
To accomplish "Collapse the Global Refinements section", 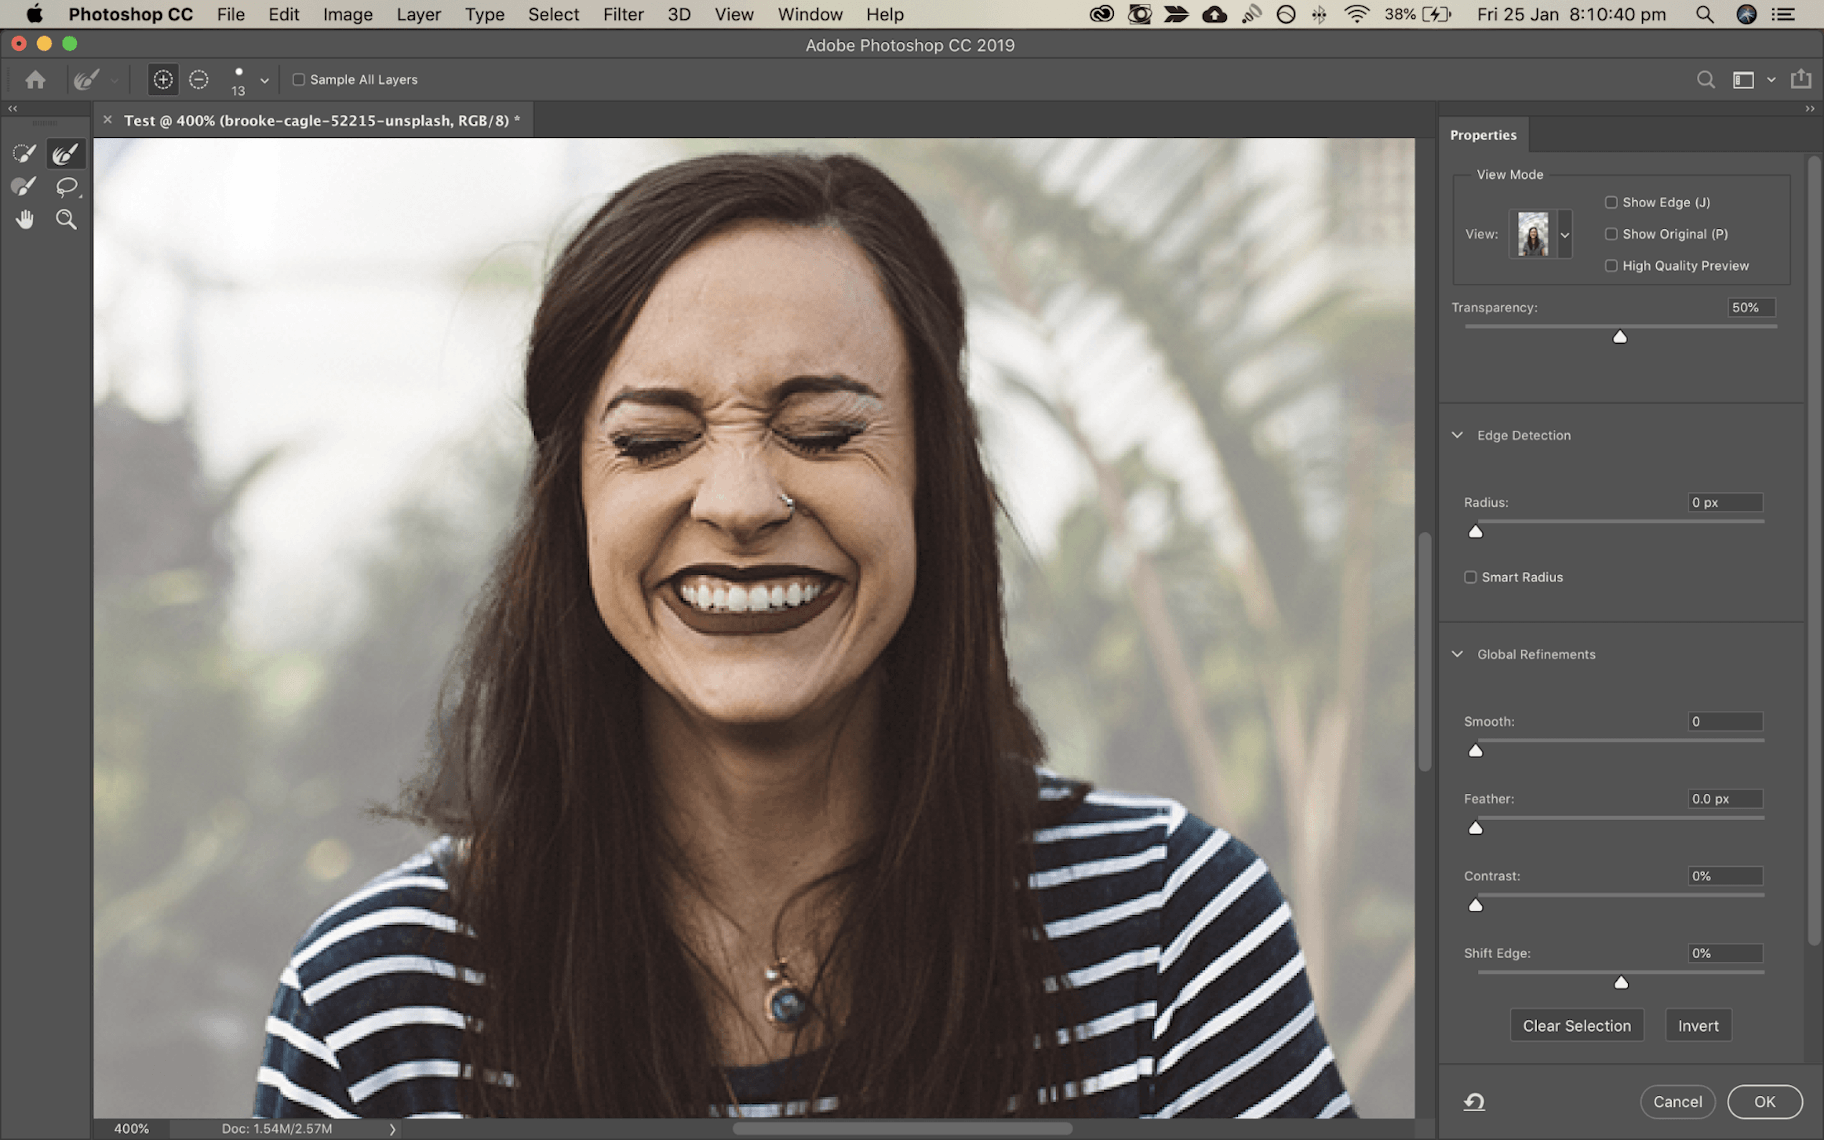I will tap(1457, 655).
